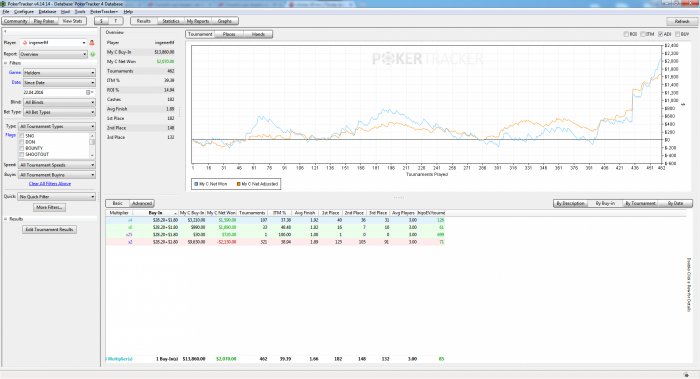Open the All Tournament Speeds dropdown
Viewport: 700px width, 379px height.
pos(57,165)
